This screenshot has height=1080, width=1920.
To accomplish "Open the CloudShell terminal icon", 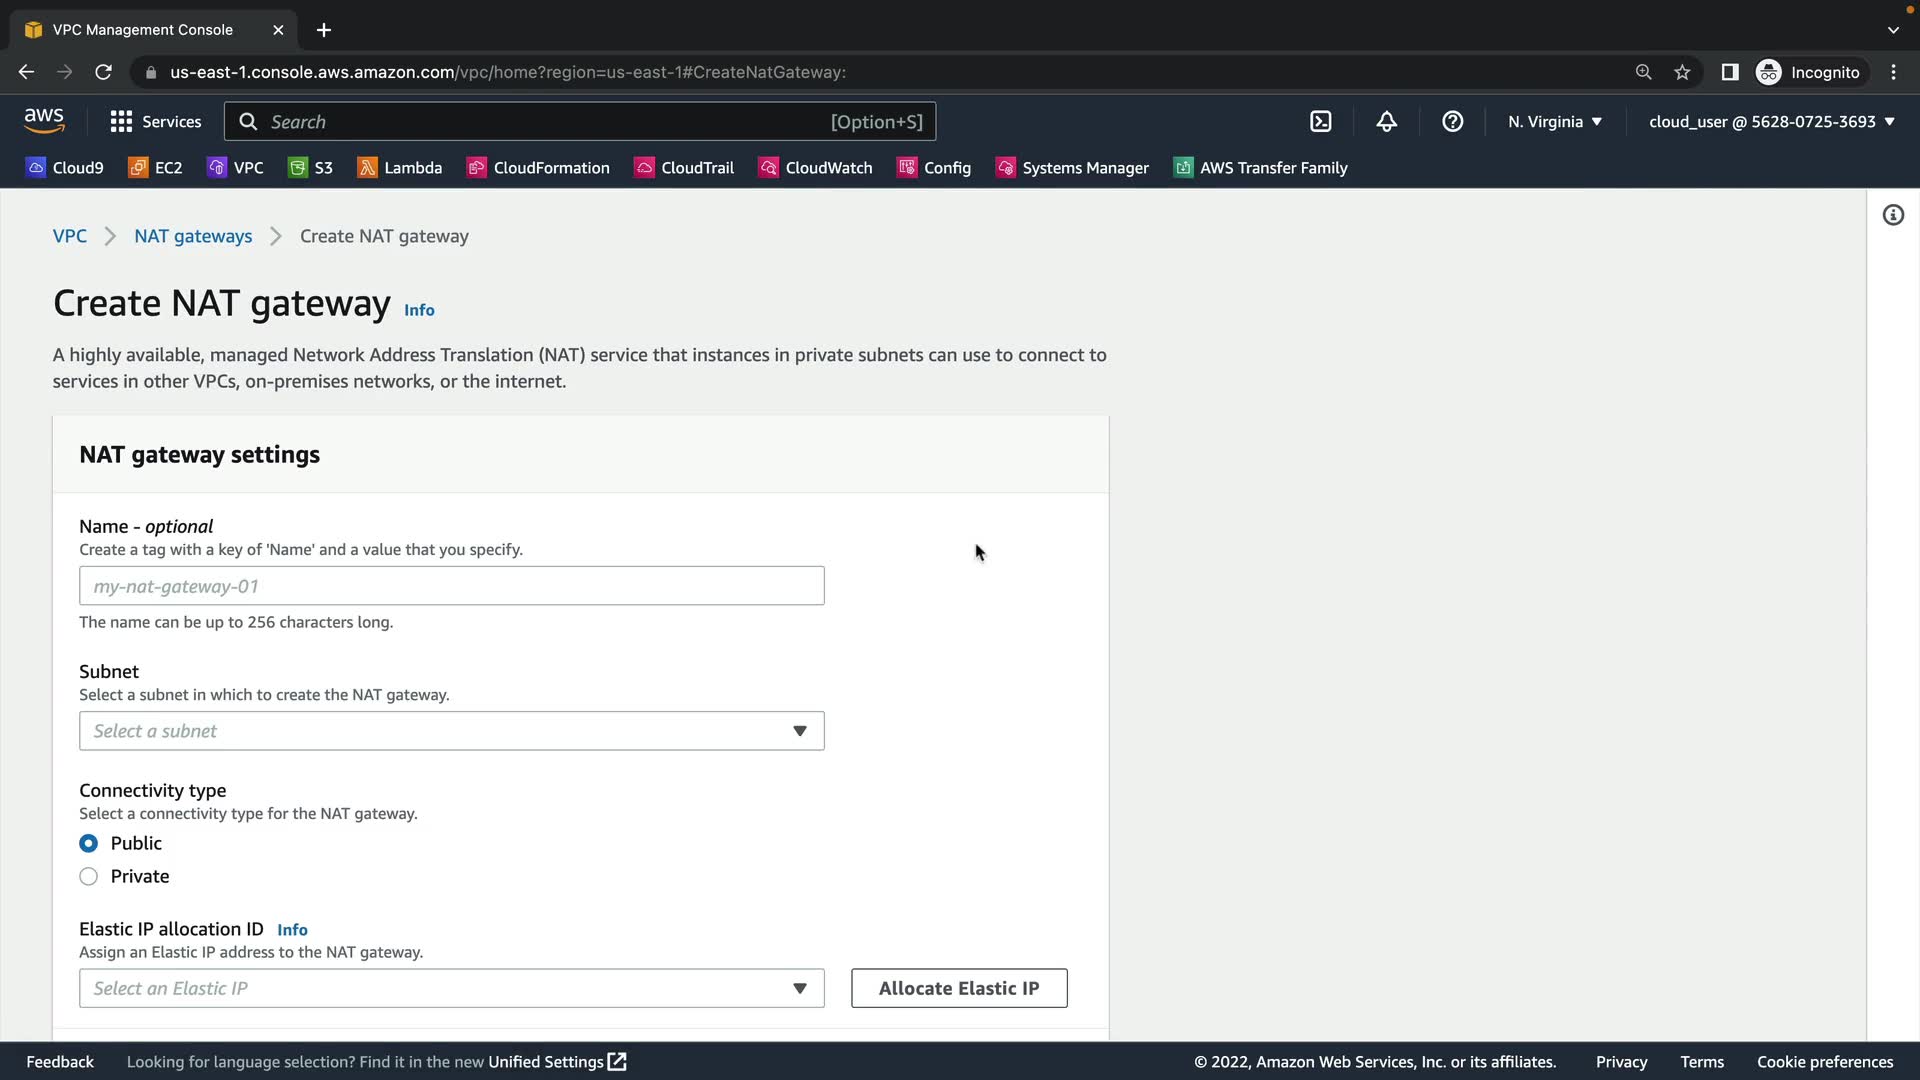I will point(1320,121).
